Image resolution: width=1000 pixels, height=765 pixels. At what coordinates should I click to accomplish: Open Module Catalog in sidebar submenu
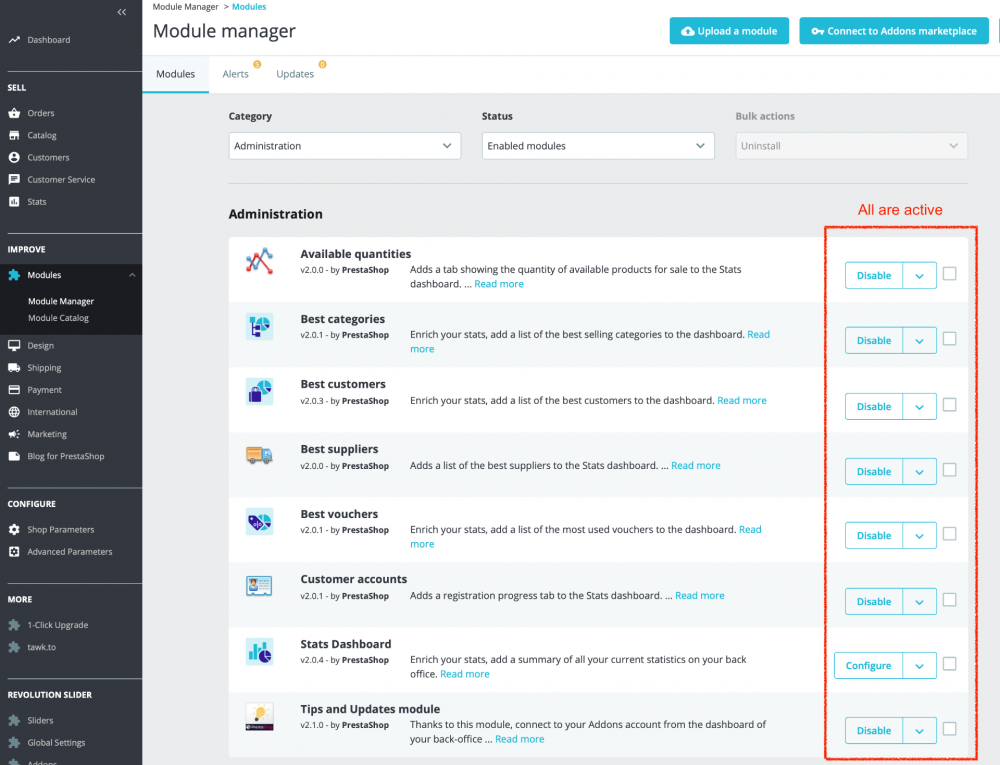(58, 317)
